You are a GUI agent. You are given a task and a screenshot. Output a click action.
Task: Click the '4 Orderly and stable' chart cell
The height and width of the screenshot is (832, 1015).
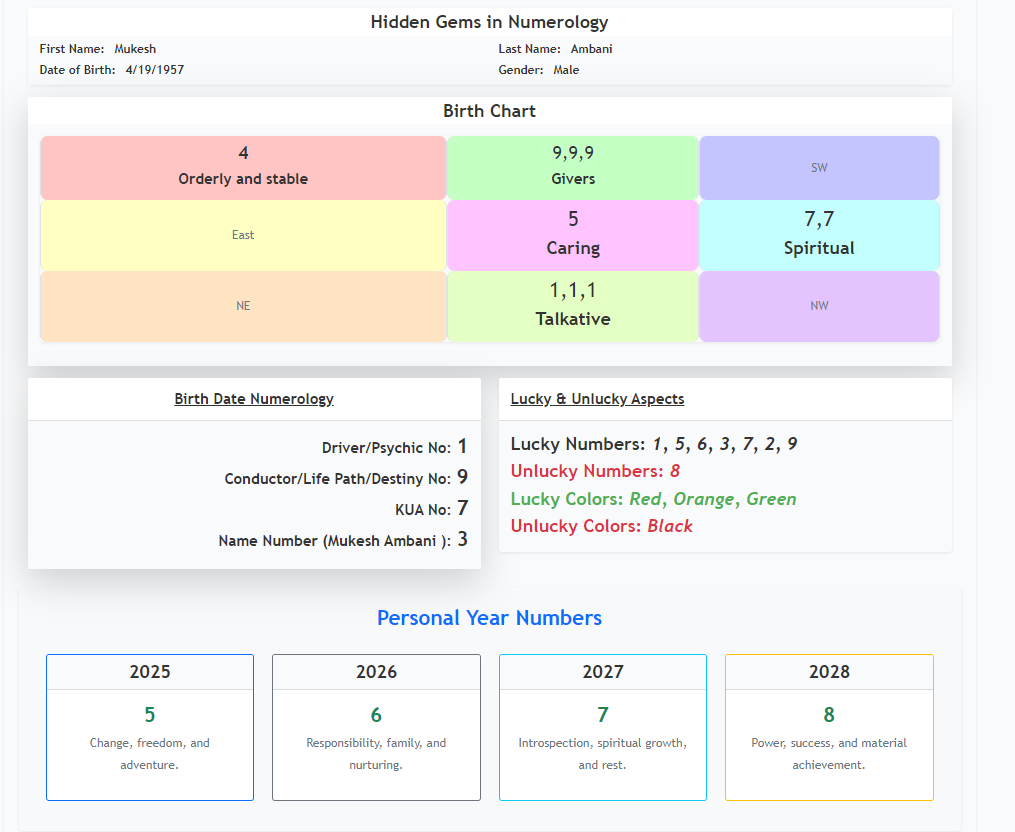point(243,168)
